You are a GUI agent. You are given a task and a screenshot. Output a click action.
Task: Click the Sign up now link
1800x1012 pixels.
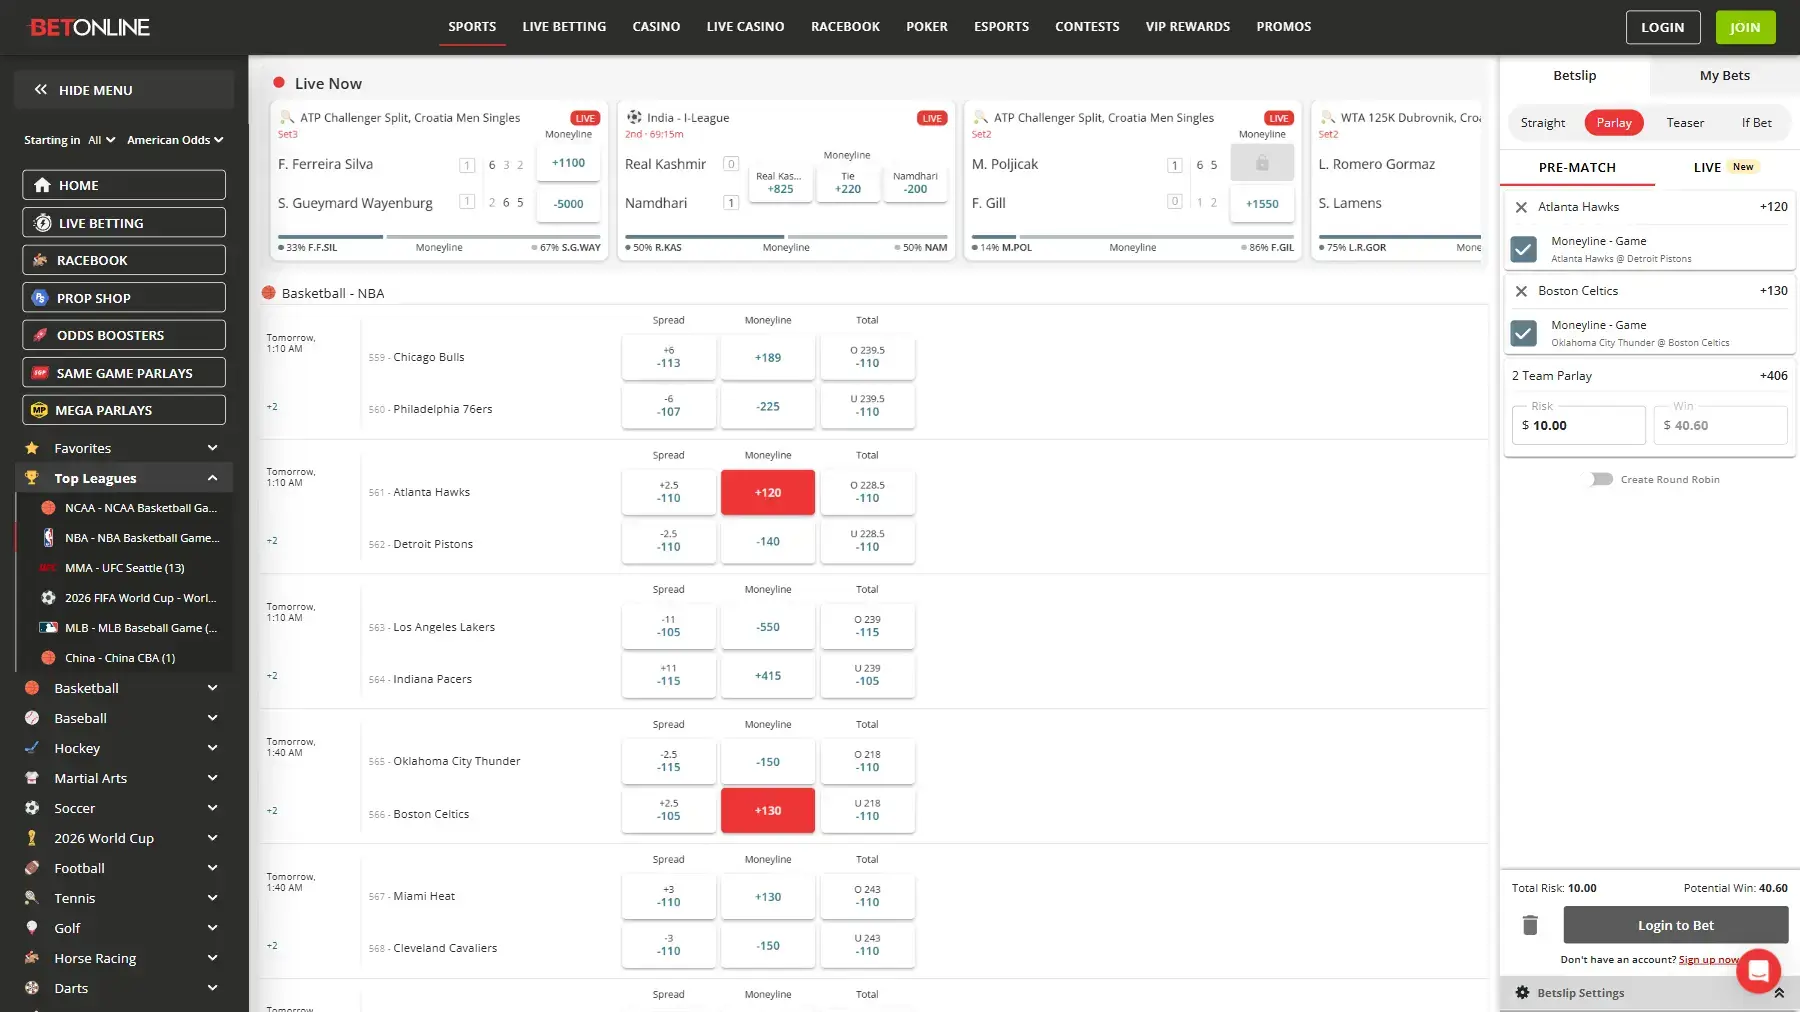pos(1709,960)
